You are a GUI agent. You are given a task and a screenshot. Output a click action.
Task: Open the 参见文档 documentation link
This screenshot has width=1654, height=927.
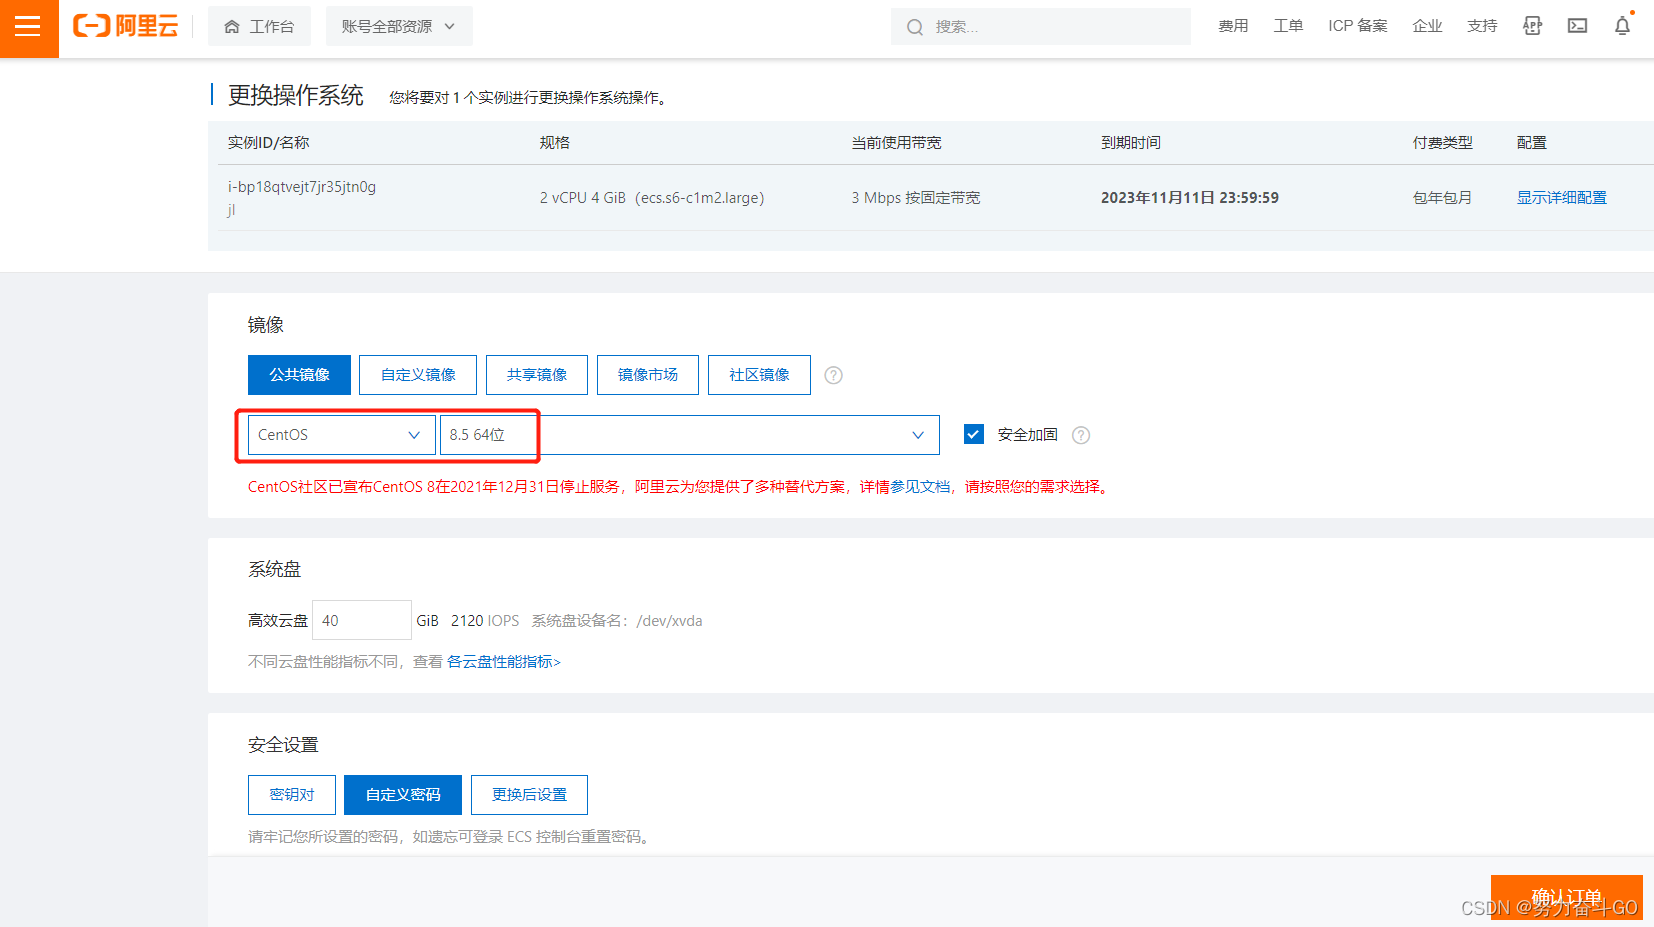[x=920, y=487]
